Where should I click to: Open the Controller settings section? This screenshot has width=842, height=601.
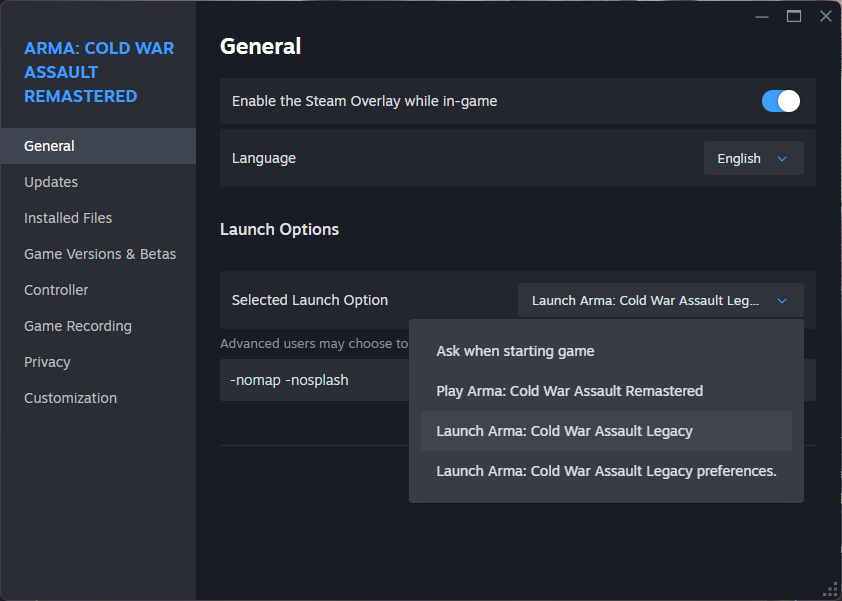(x=98, y=290)
